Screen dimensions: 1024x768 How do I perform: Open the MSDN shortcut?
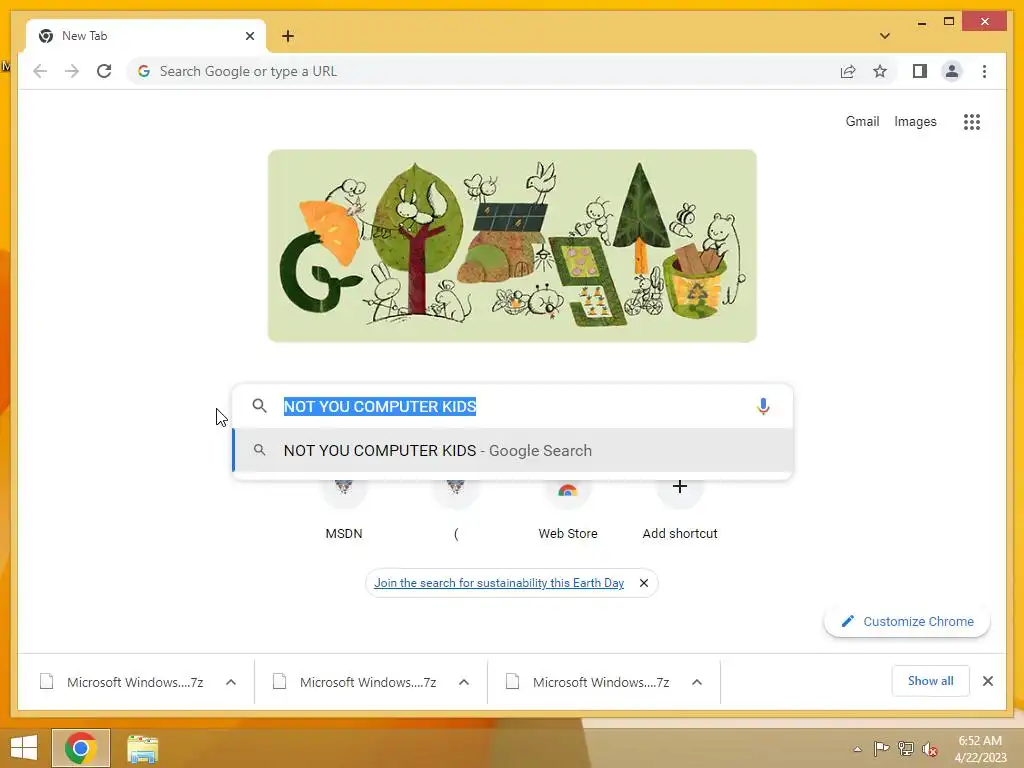(x=344, y=509)
